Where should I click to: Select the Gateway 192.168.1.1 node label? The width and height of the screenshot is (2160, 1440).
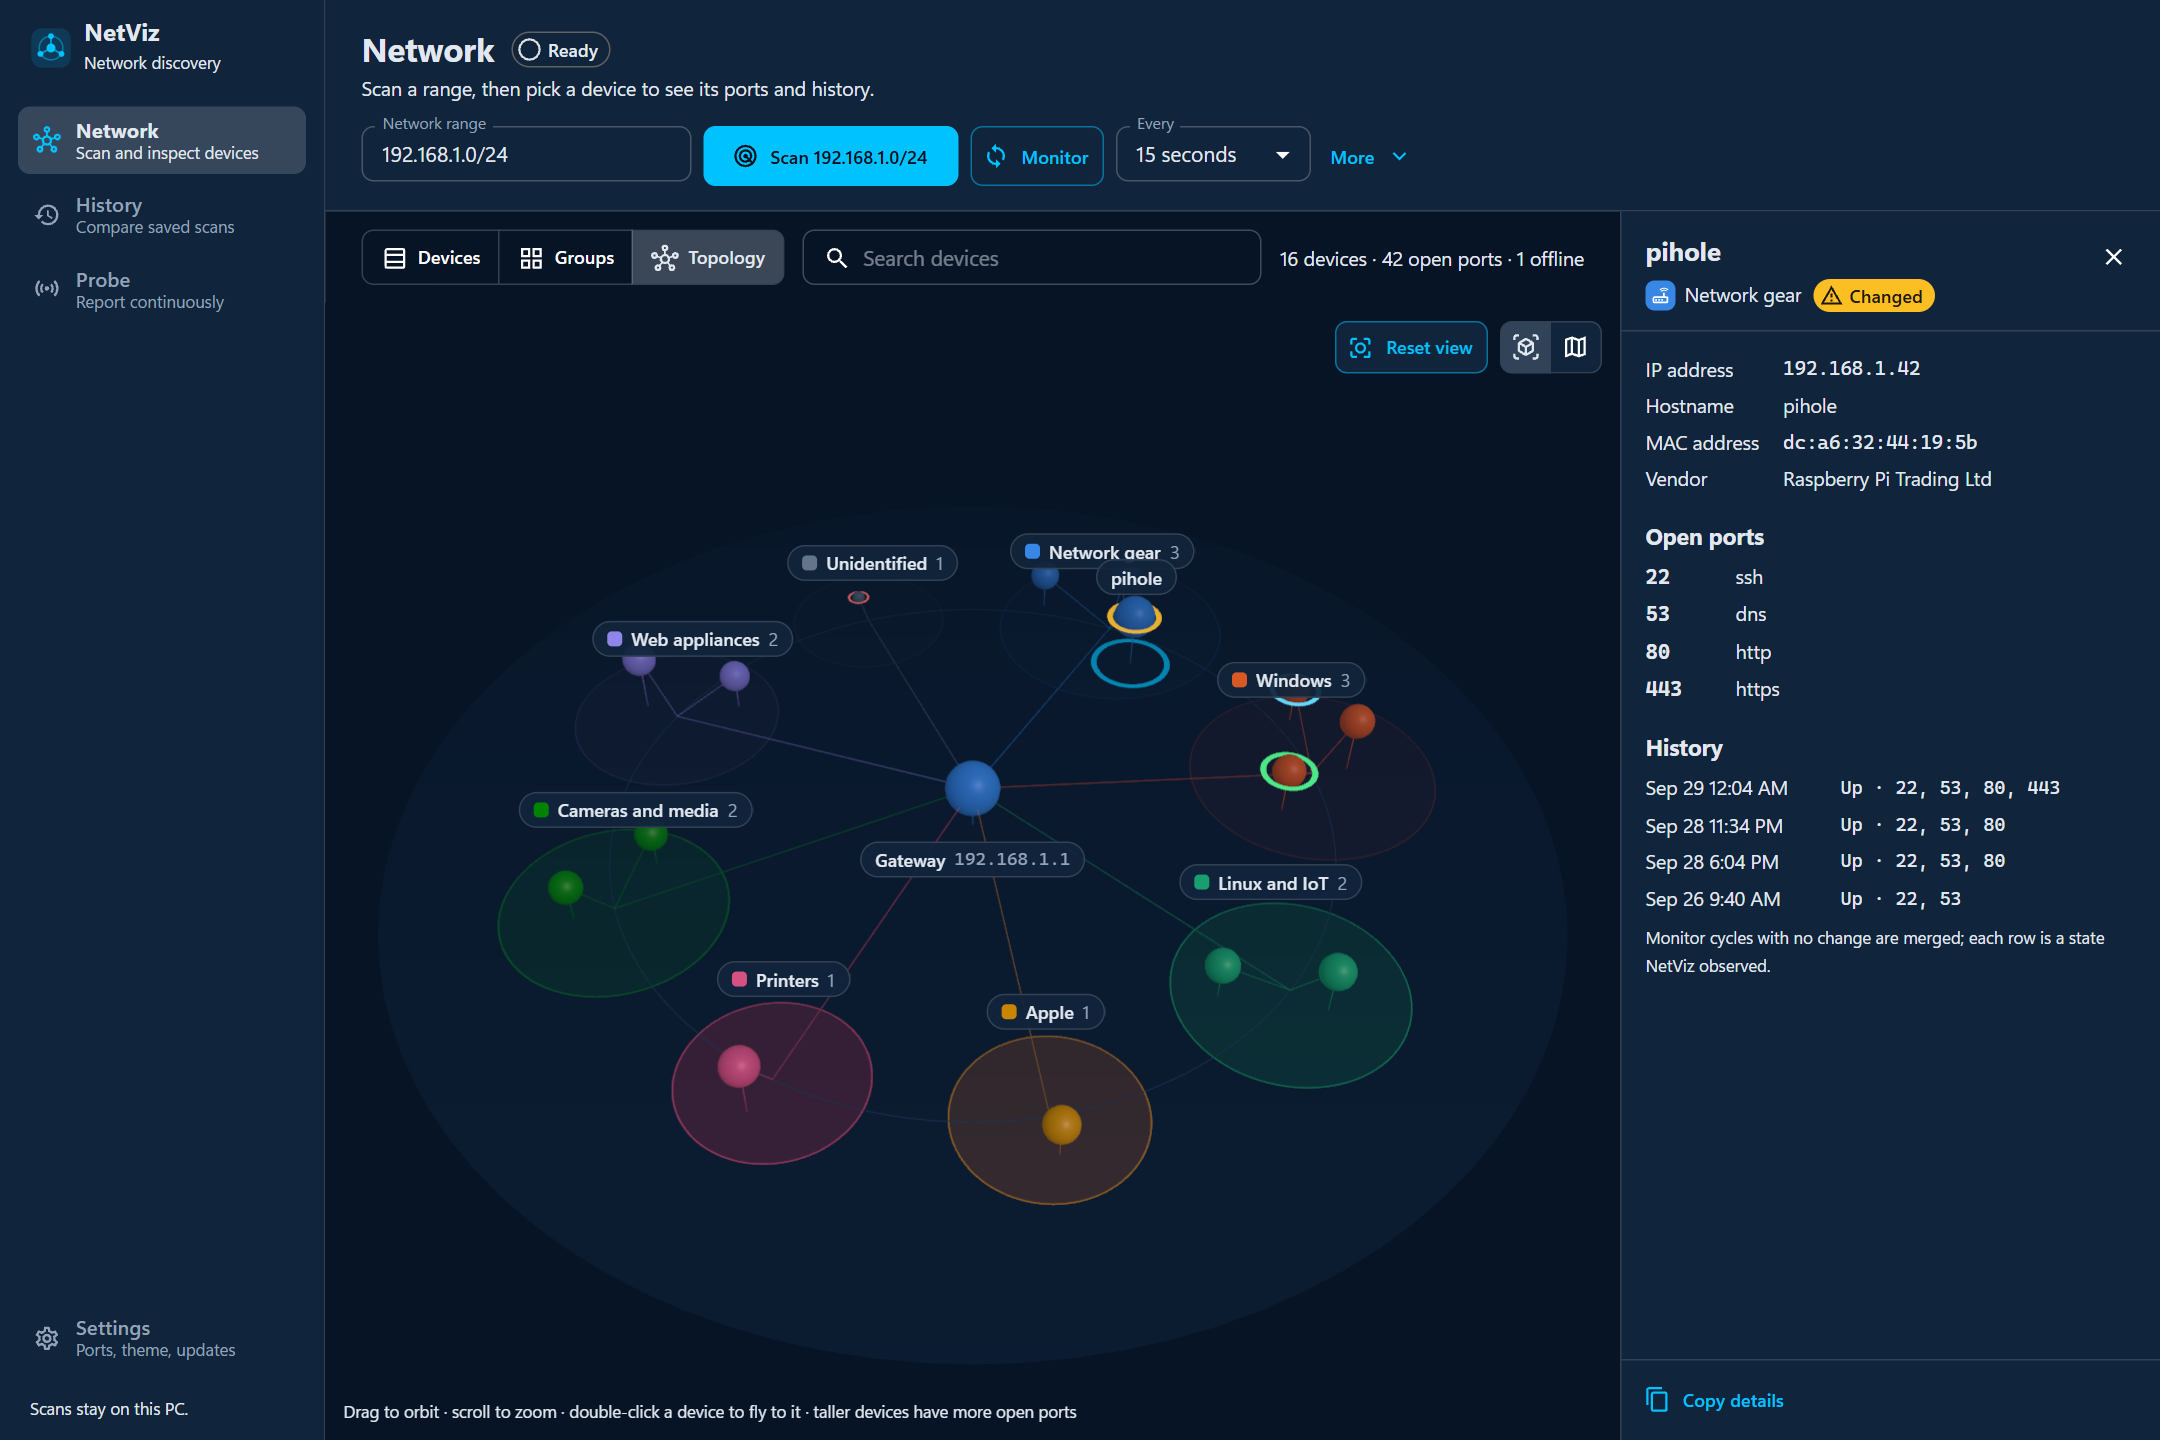click(x=972, y=860)
